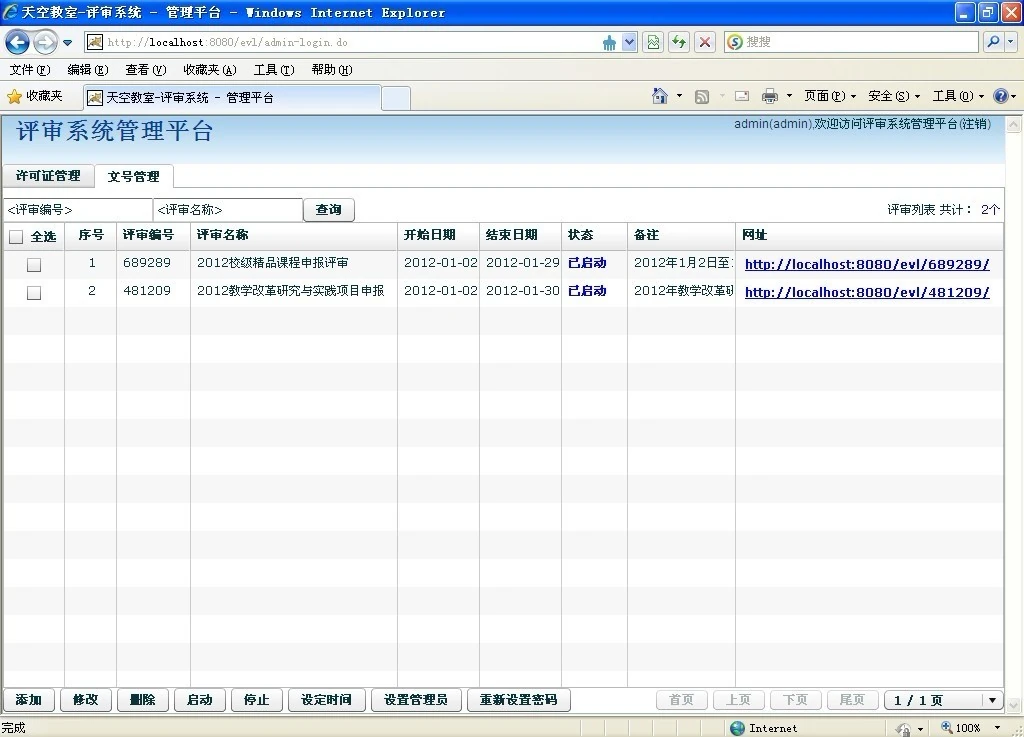This screenshot has height=737, width=1024.
Task: Open the 工具(O) command bar menu
Action: [x=957, y=96]
